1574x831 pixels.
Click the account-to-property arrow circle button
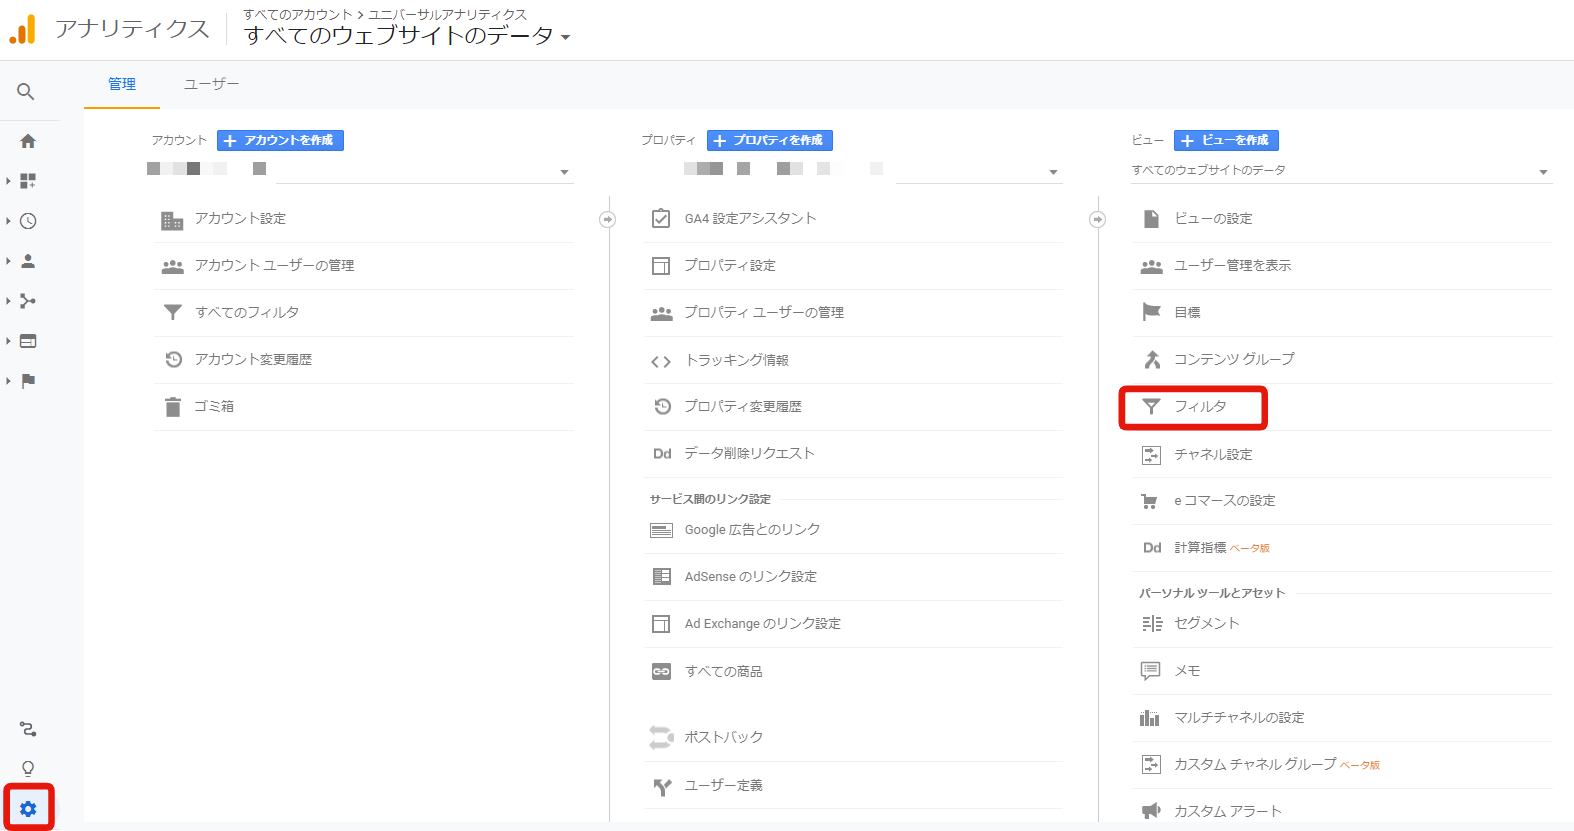coord(607,219)
